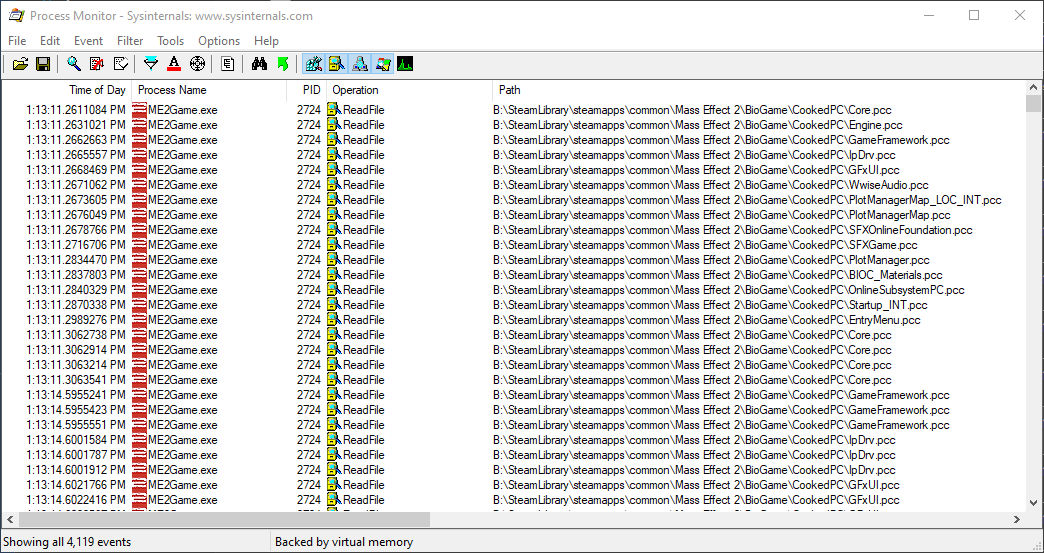Select the EntryMenu.pcc row

coord(514,320)
